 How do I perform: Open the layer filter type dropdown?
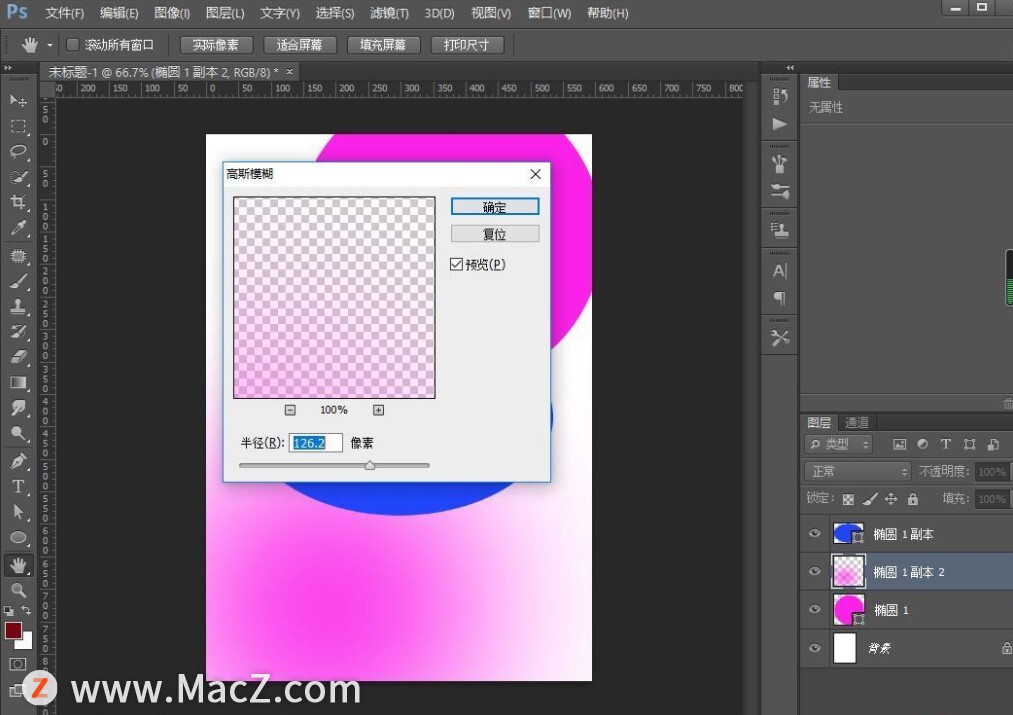point(839,444)
